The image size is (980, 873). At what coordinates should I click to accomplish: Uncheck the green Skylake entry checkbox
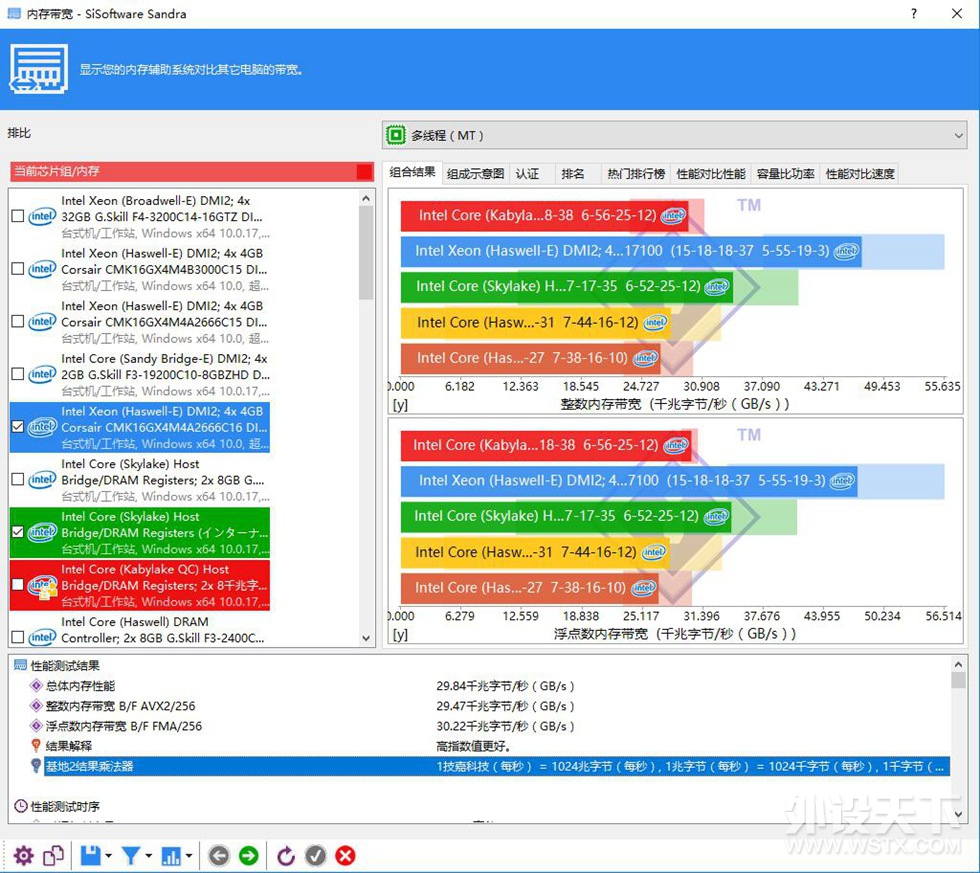coord(18,532)
